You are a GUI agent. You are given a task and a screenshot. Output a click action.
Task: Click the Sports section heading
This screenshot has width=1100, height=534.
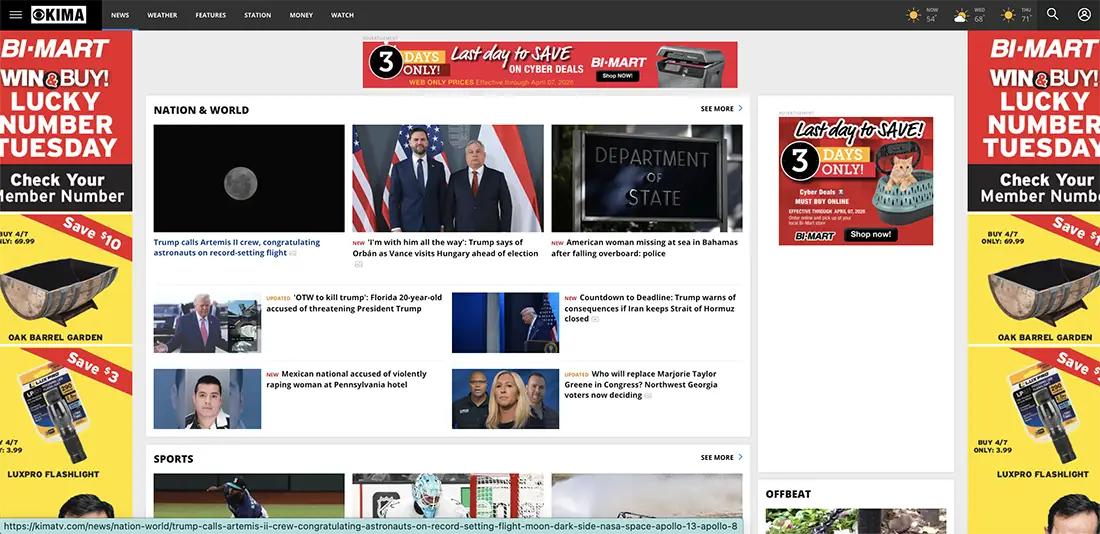173,459
